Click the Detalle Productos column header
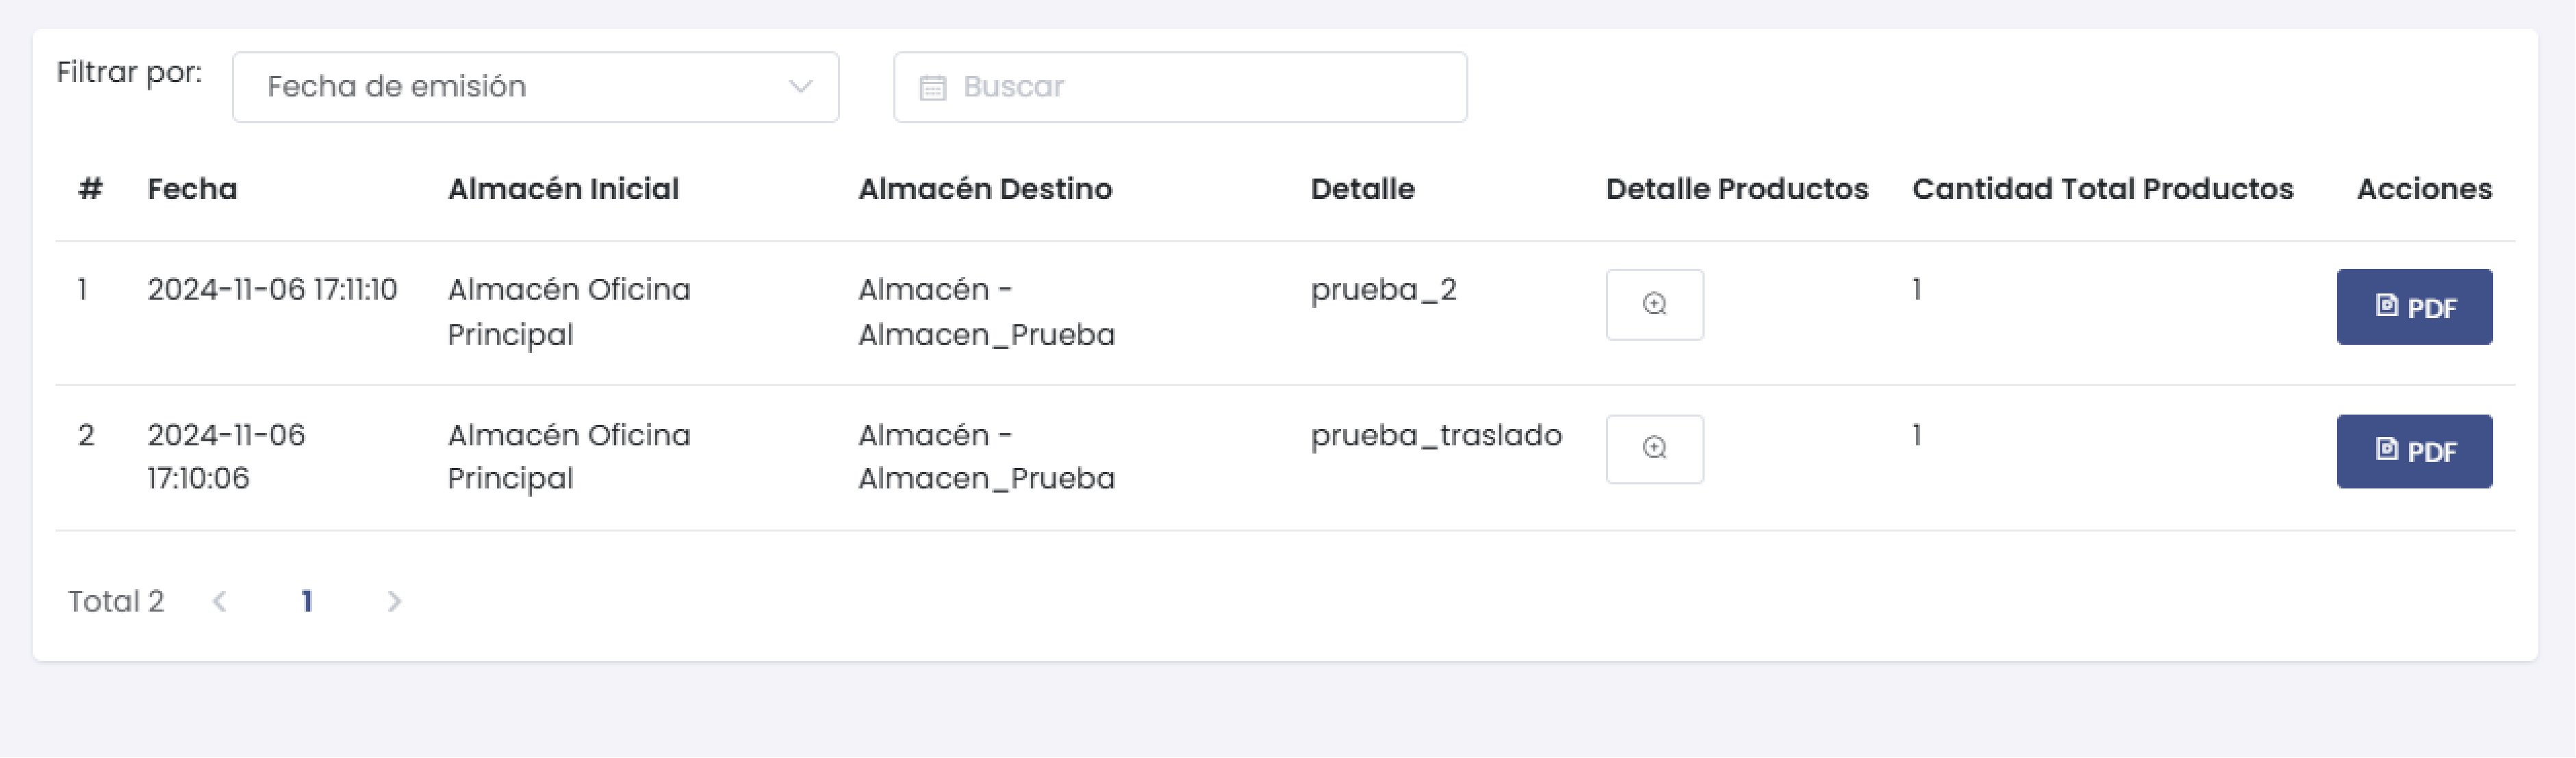The width and height of the screenshot is (2576, 758). 1736,189
